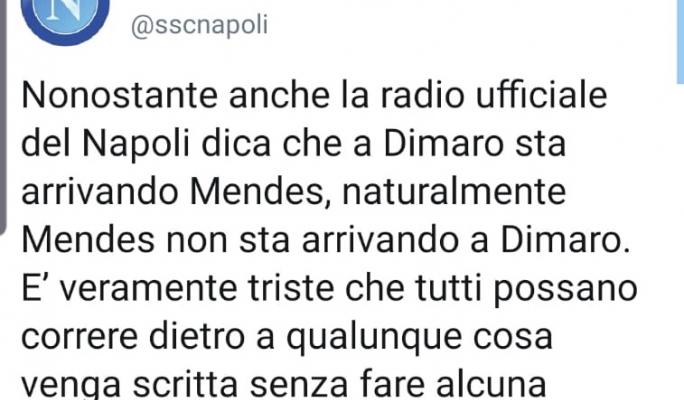Click the word 'anche' in first line
684x400 pixels.
point(279,96)
